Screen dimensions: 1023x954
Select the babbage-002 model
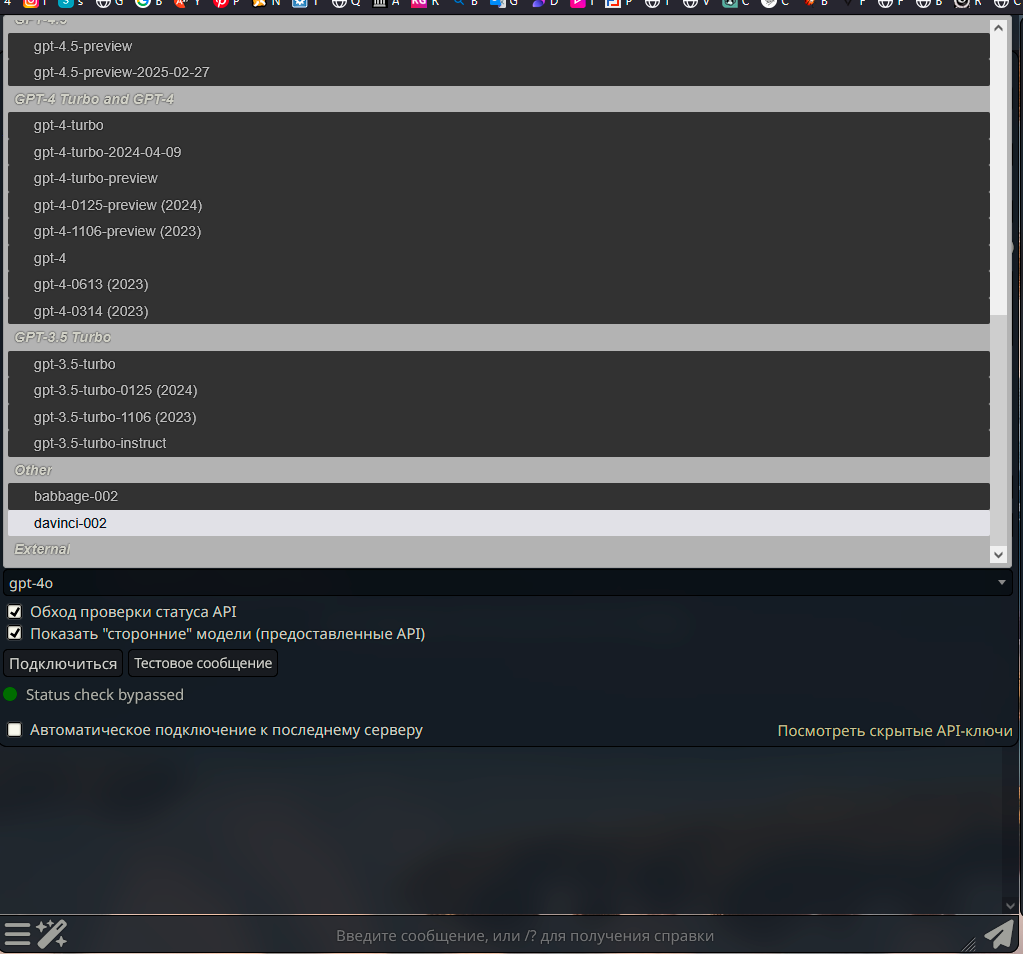[498, 497]
